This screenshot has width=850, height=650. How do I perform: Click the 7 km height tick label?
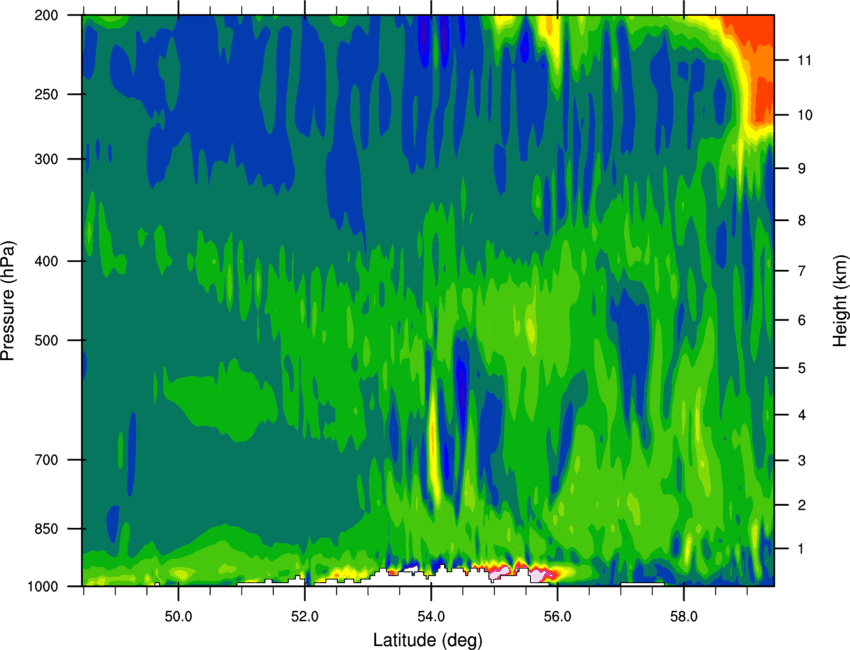pos(802,271)
